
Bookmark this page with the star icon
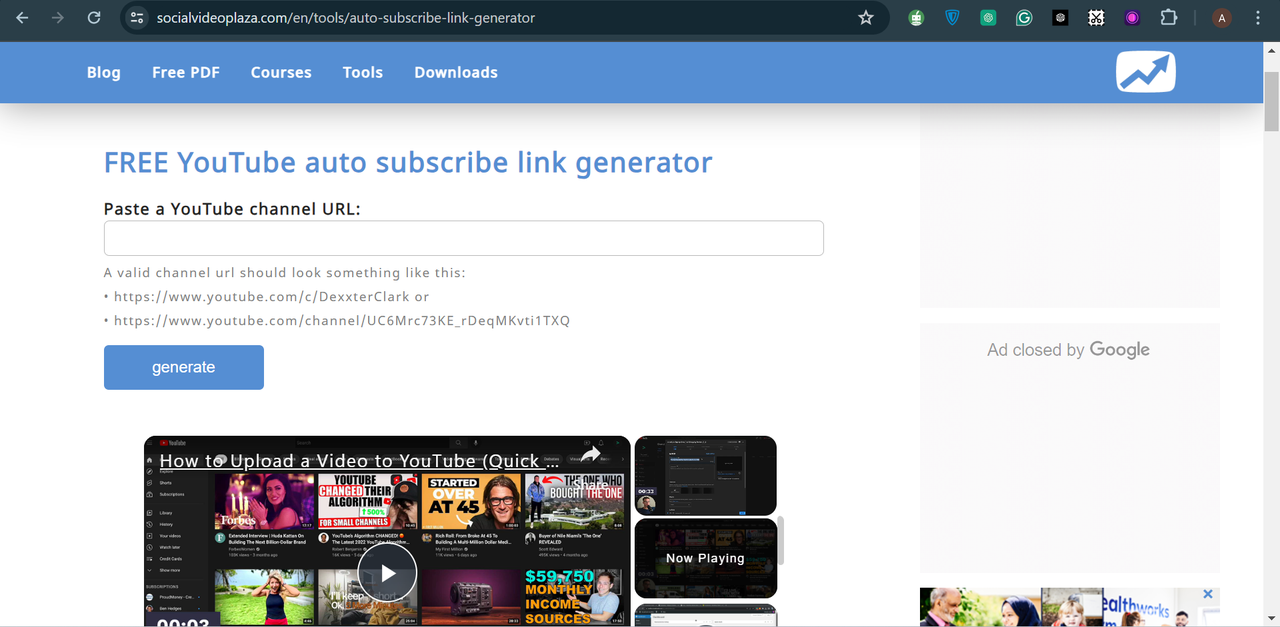[866, 18]
